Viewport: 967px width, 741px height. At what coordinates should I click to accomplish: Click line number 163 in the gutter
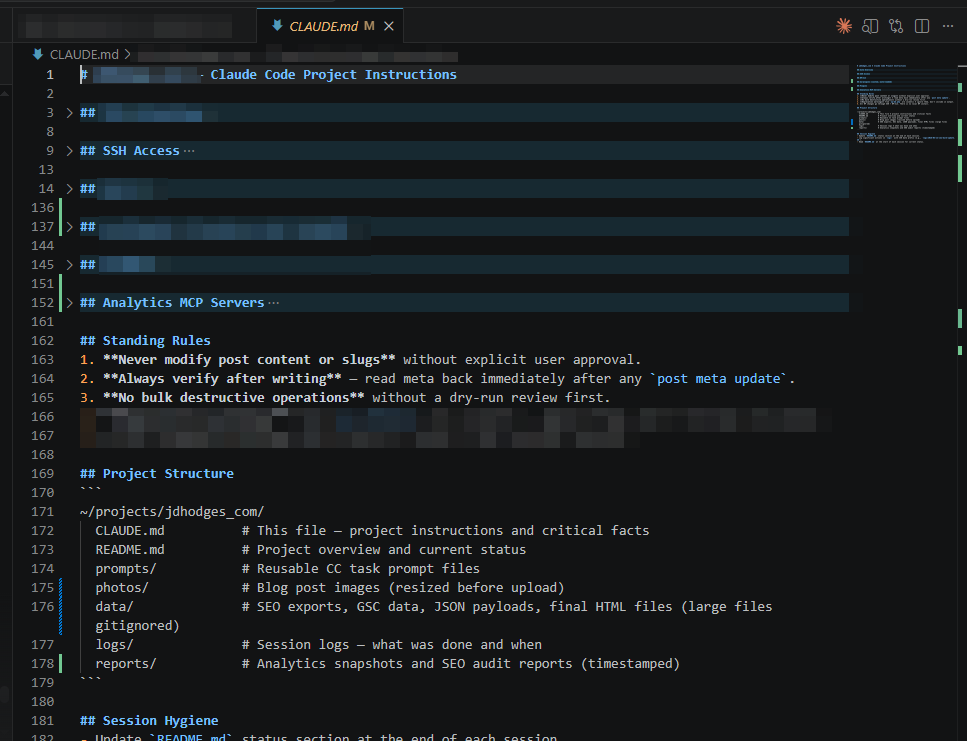[42, 359]
